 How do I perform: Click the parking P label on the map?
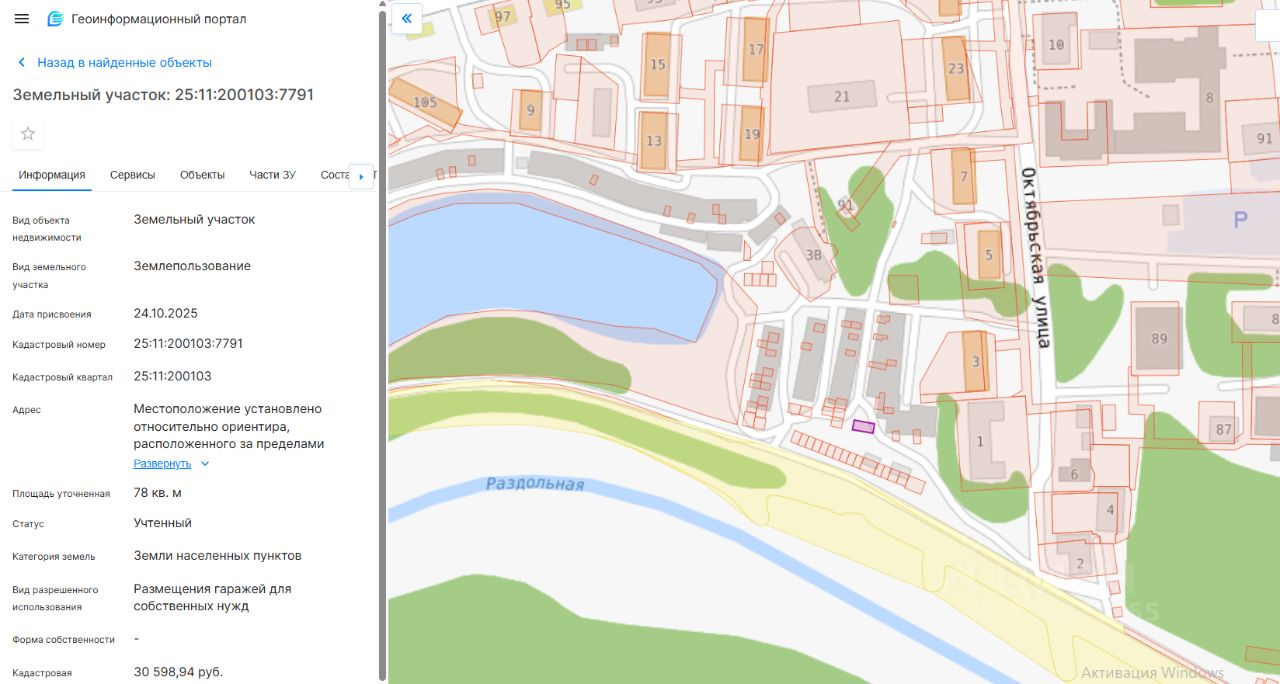tap(1240, 220)
